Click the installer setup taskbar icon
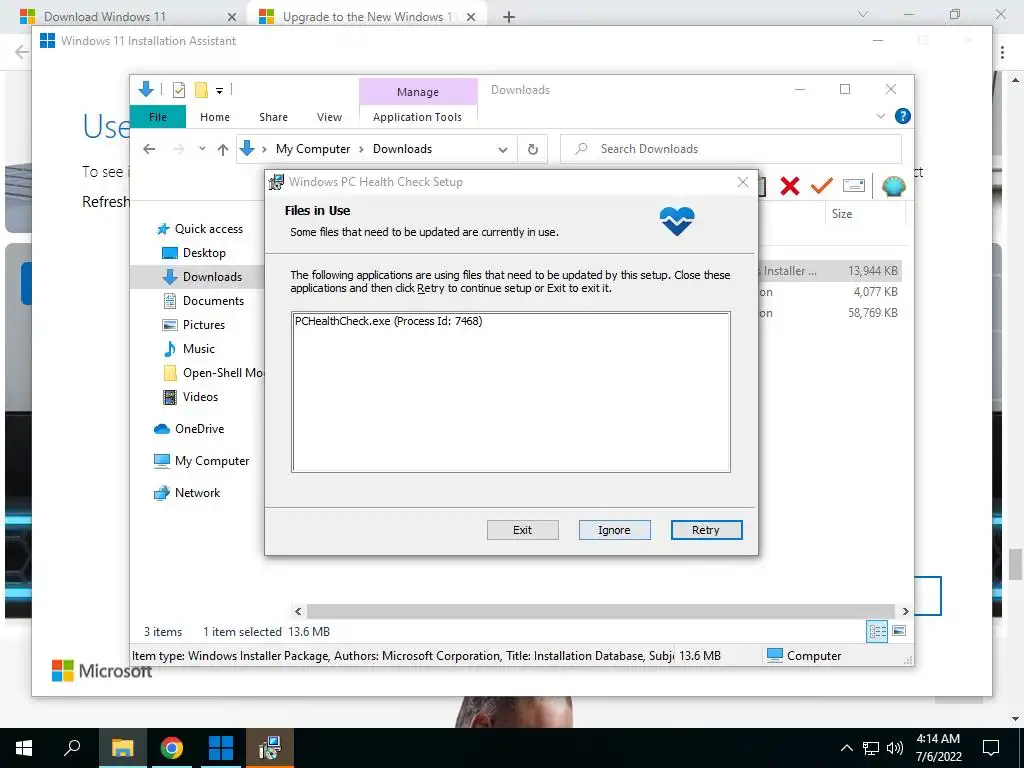This screenshot has height=768, width=1024. (270, 748)
